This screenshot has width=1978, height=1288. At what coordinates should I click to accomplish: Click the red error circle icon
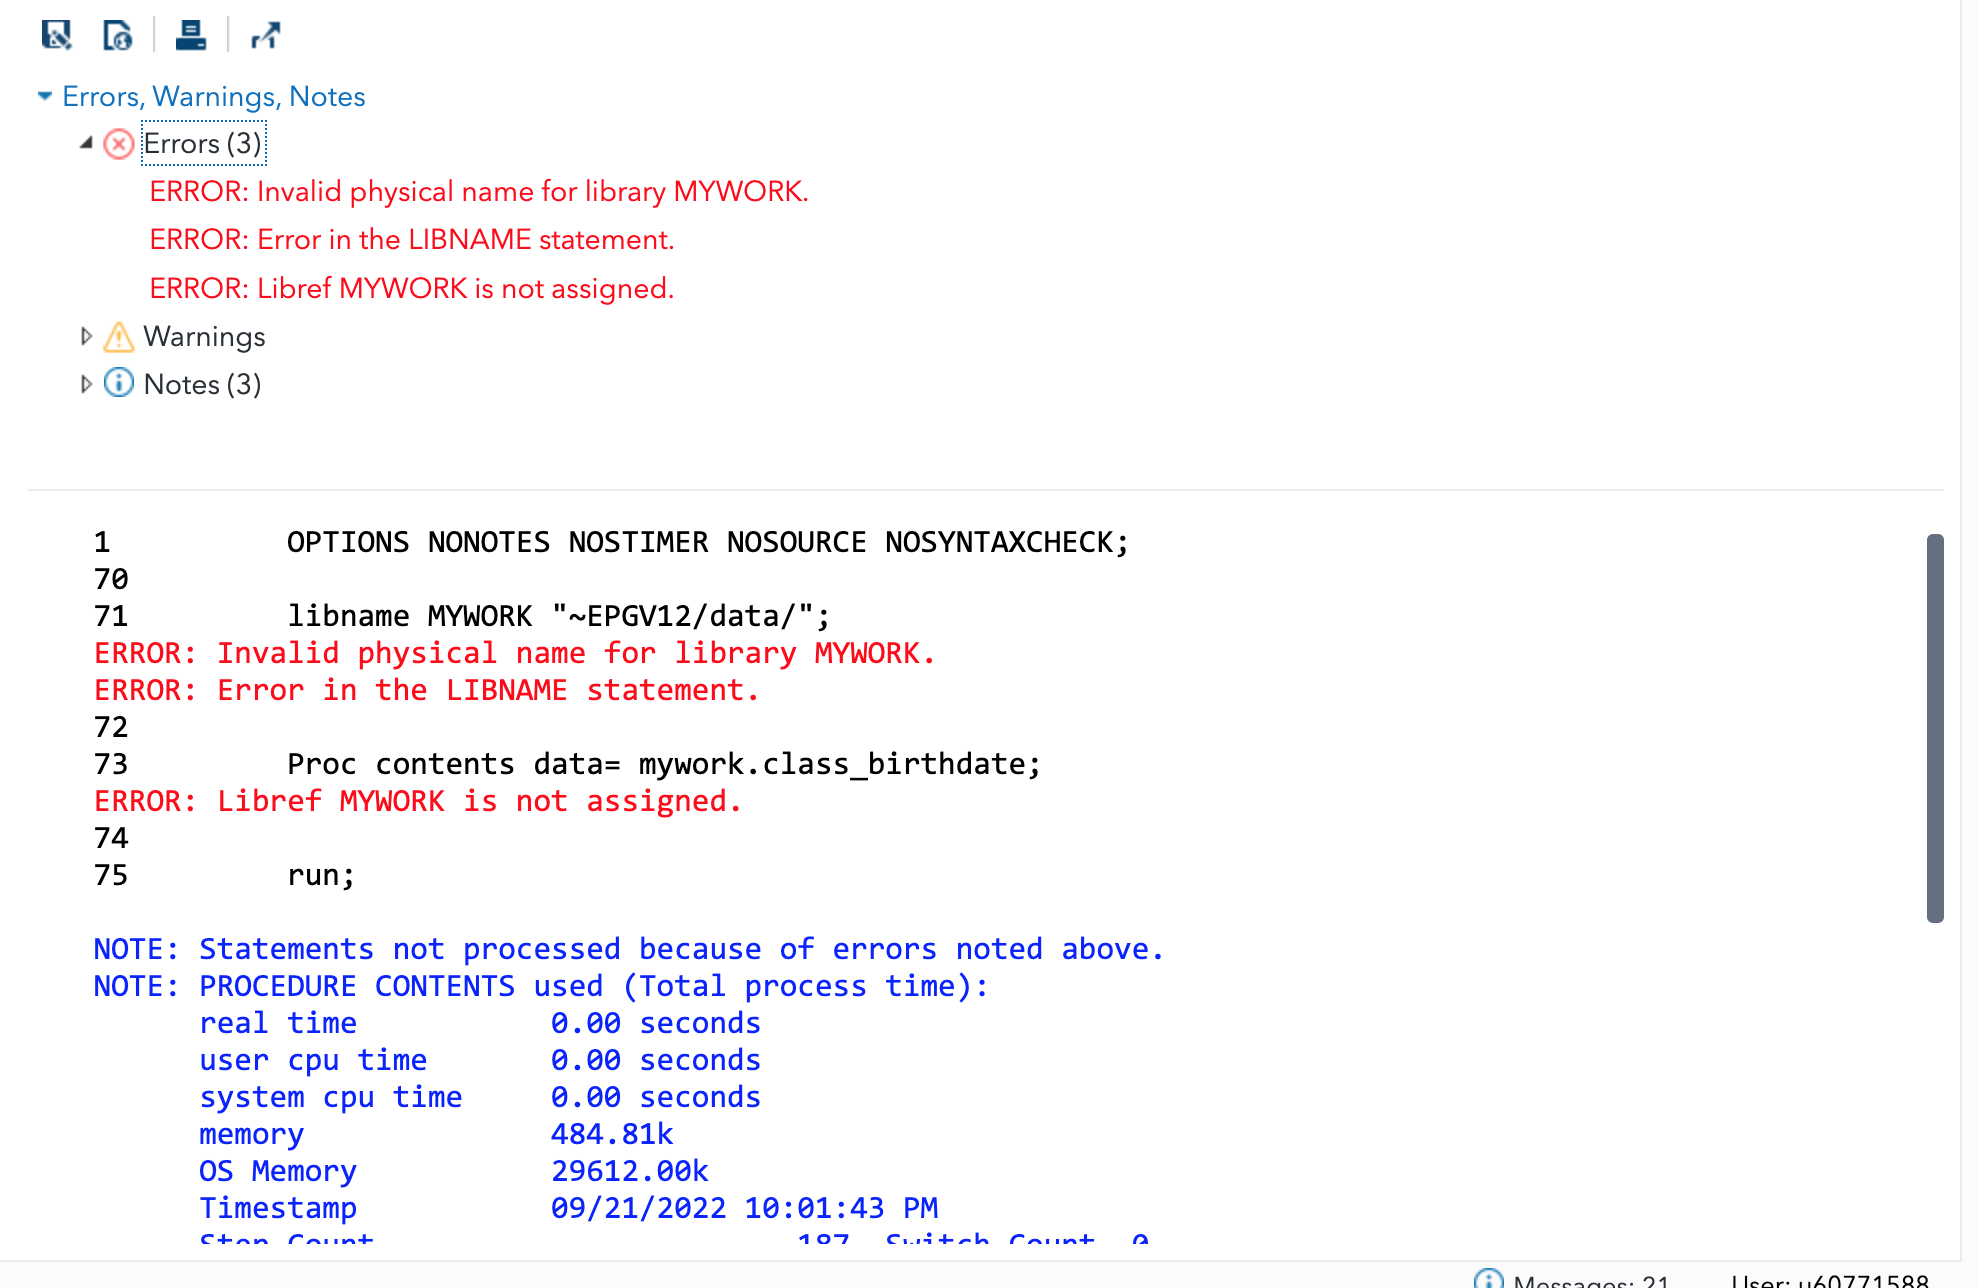point(119,144)
